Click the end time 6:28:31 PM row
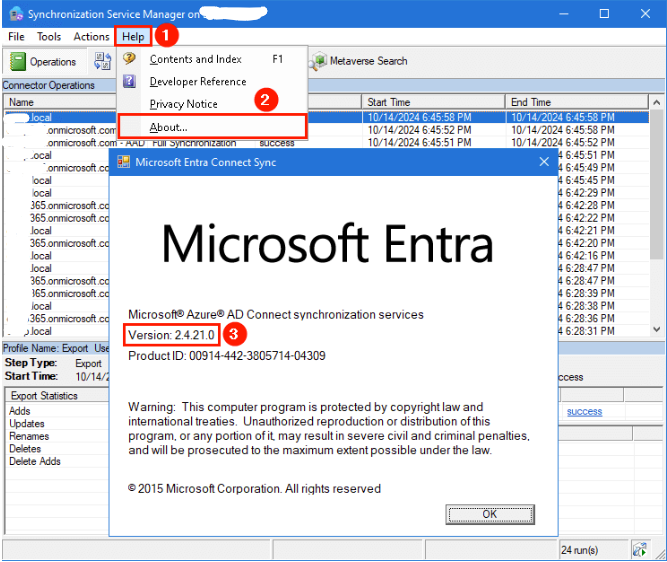This screenshot has width=667, height=562. pos(586,331)
